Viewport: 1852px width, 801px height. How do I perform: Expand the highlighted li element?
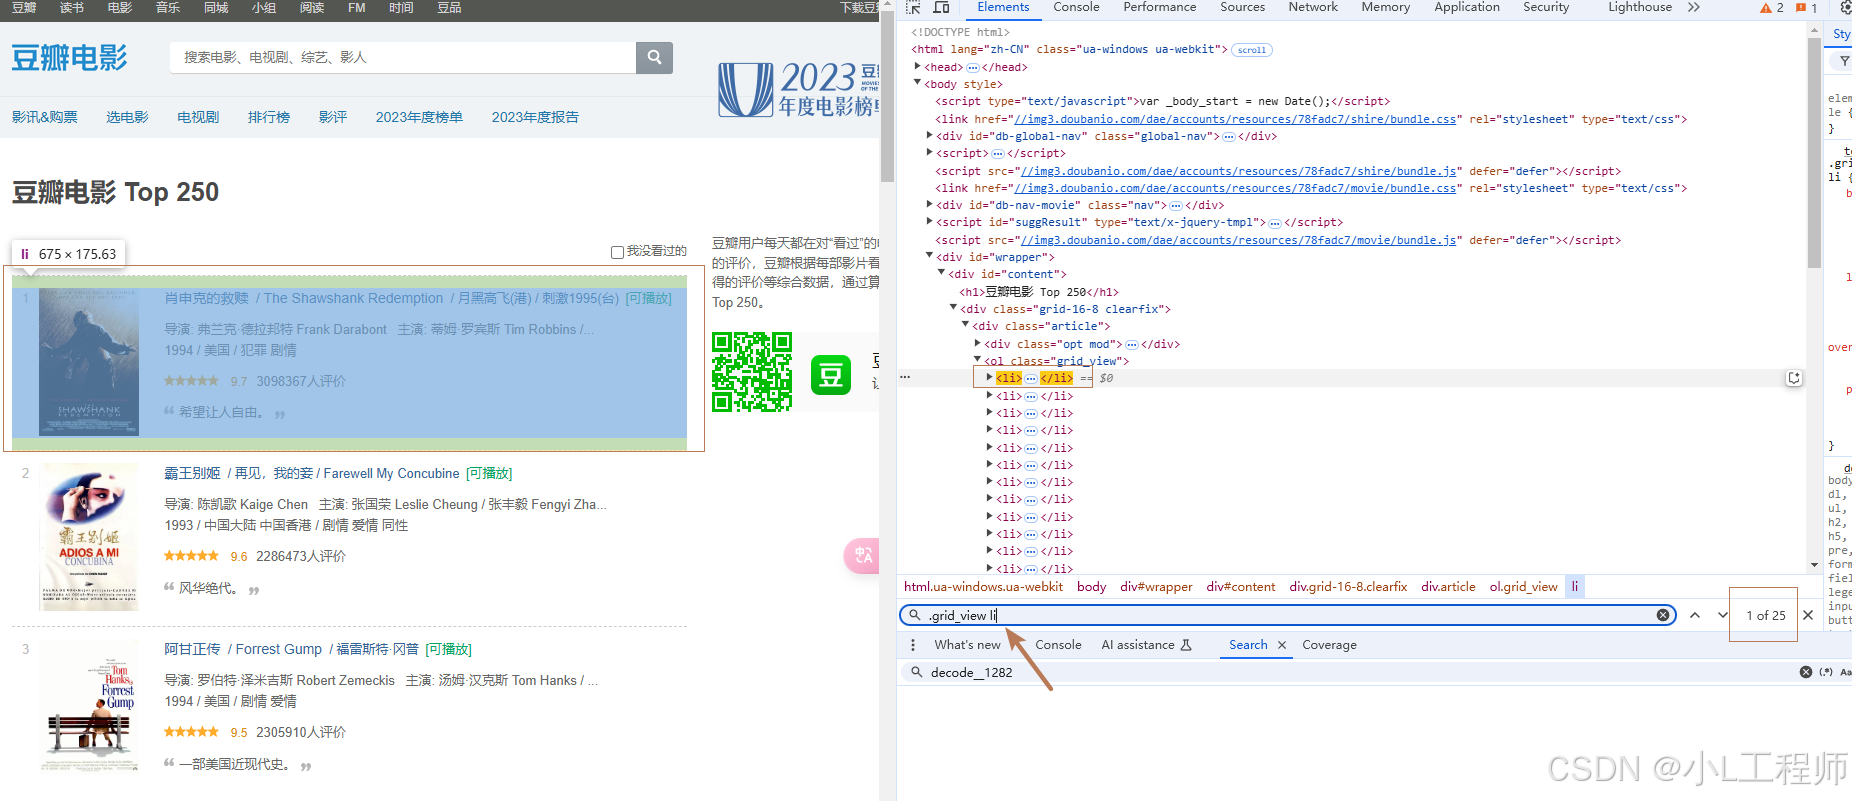point(990,378)
